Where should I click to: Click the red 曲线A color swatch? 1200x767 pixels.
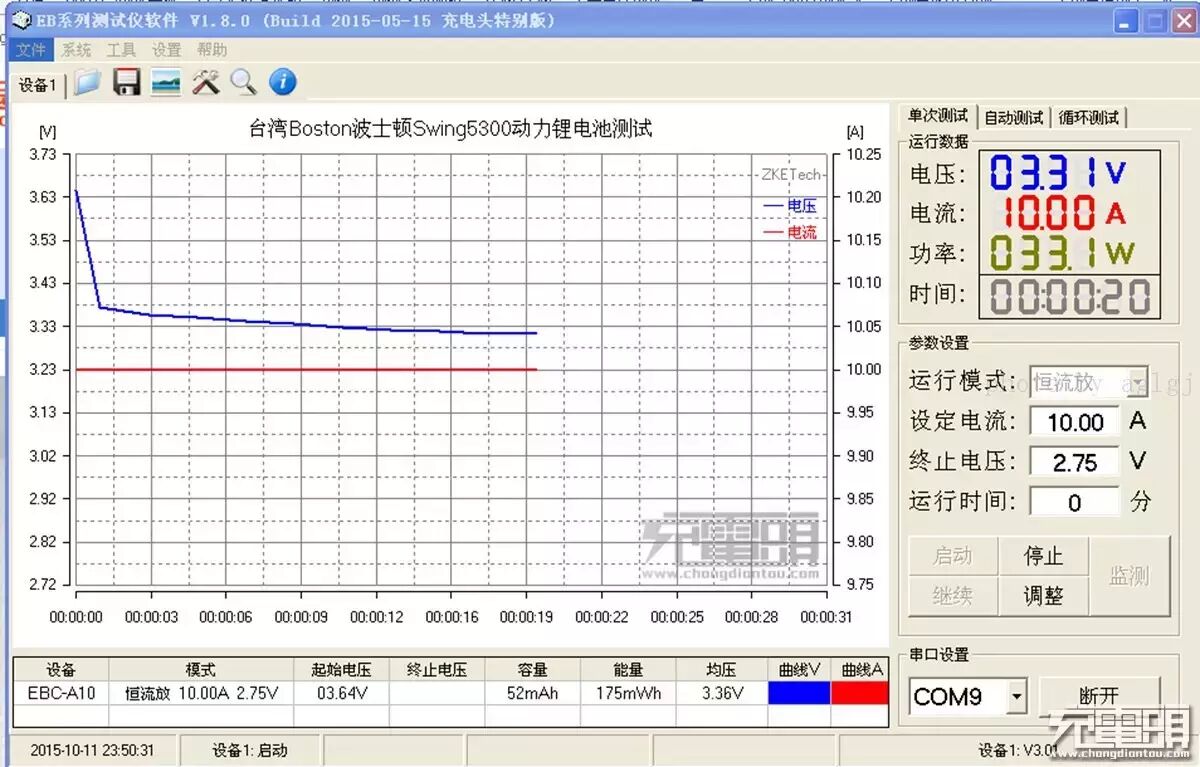[x=860, y=693]
